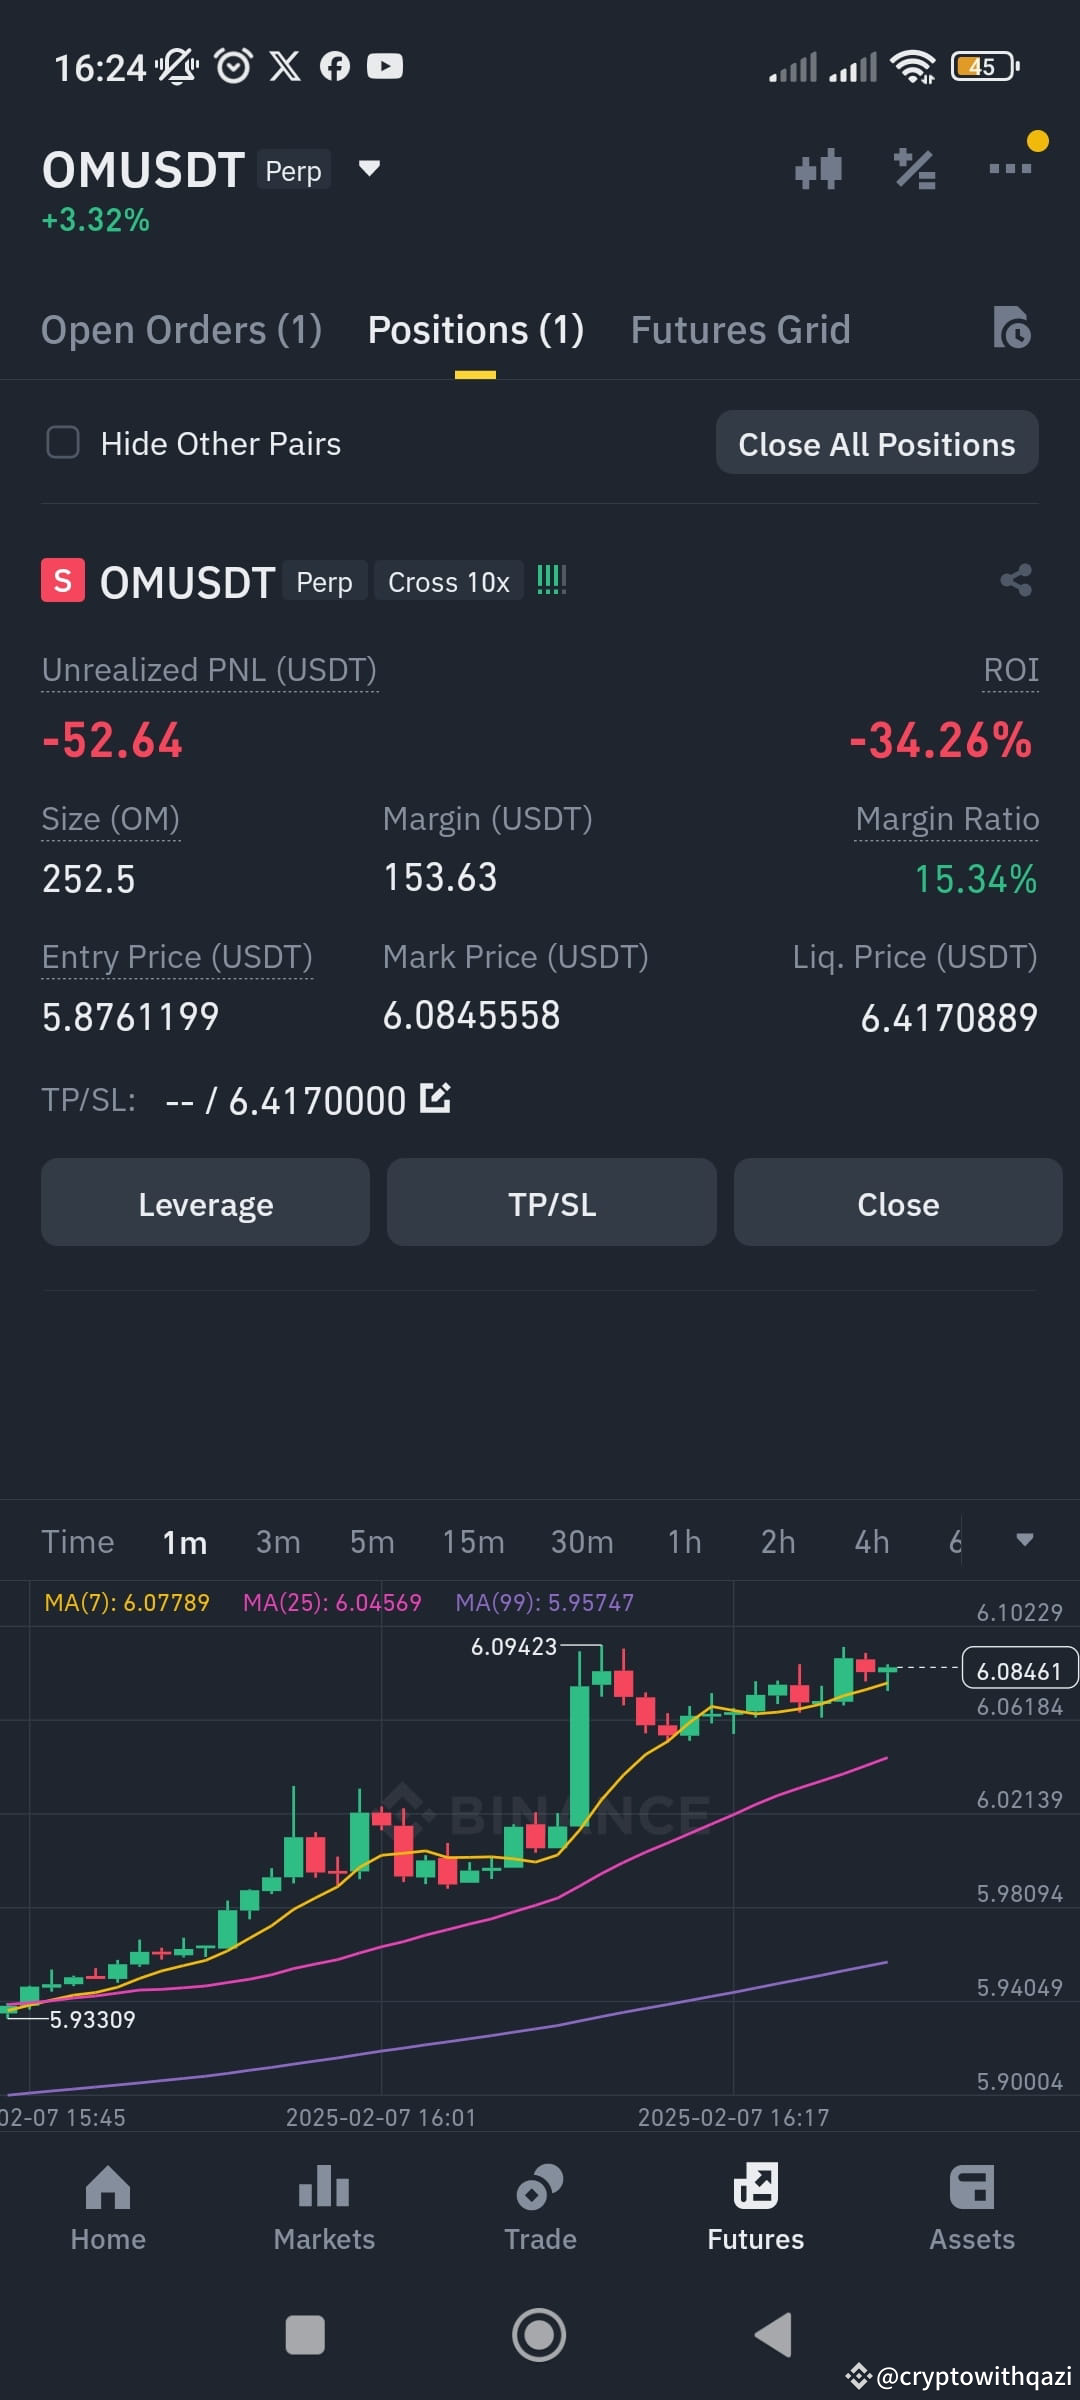
Task: Tap the Entry Price (USDT) label
Action: point(177,956)
